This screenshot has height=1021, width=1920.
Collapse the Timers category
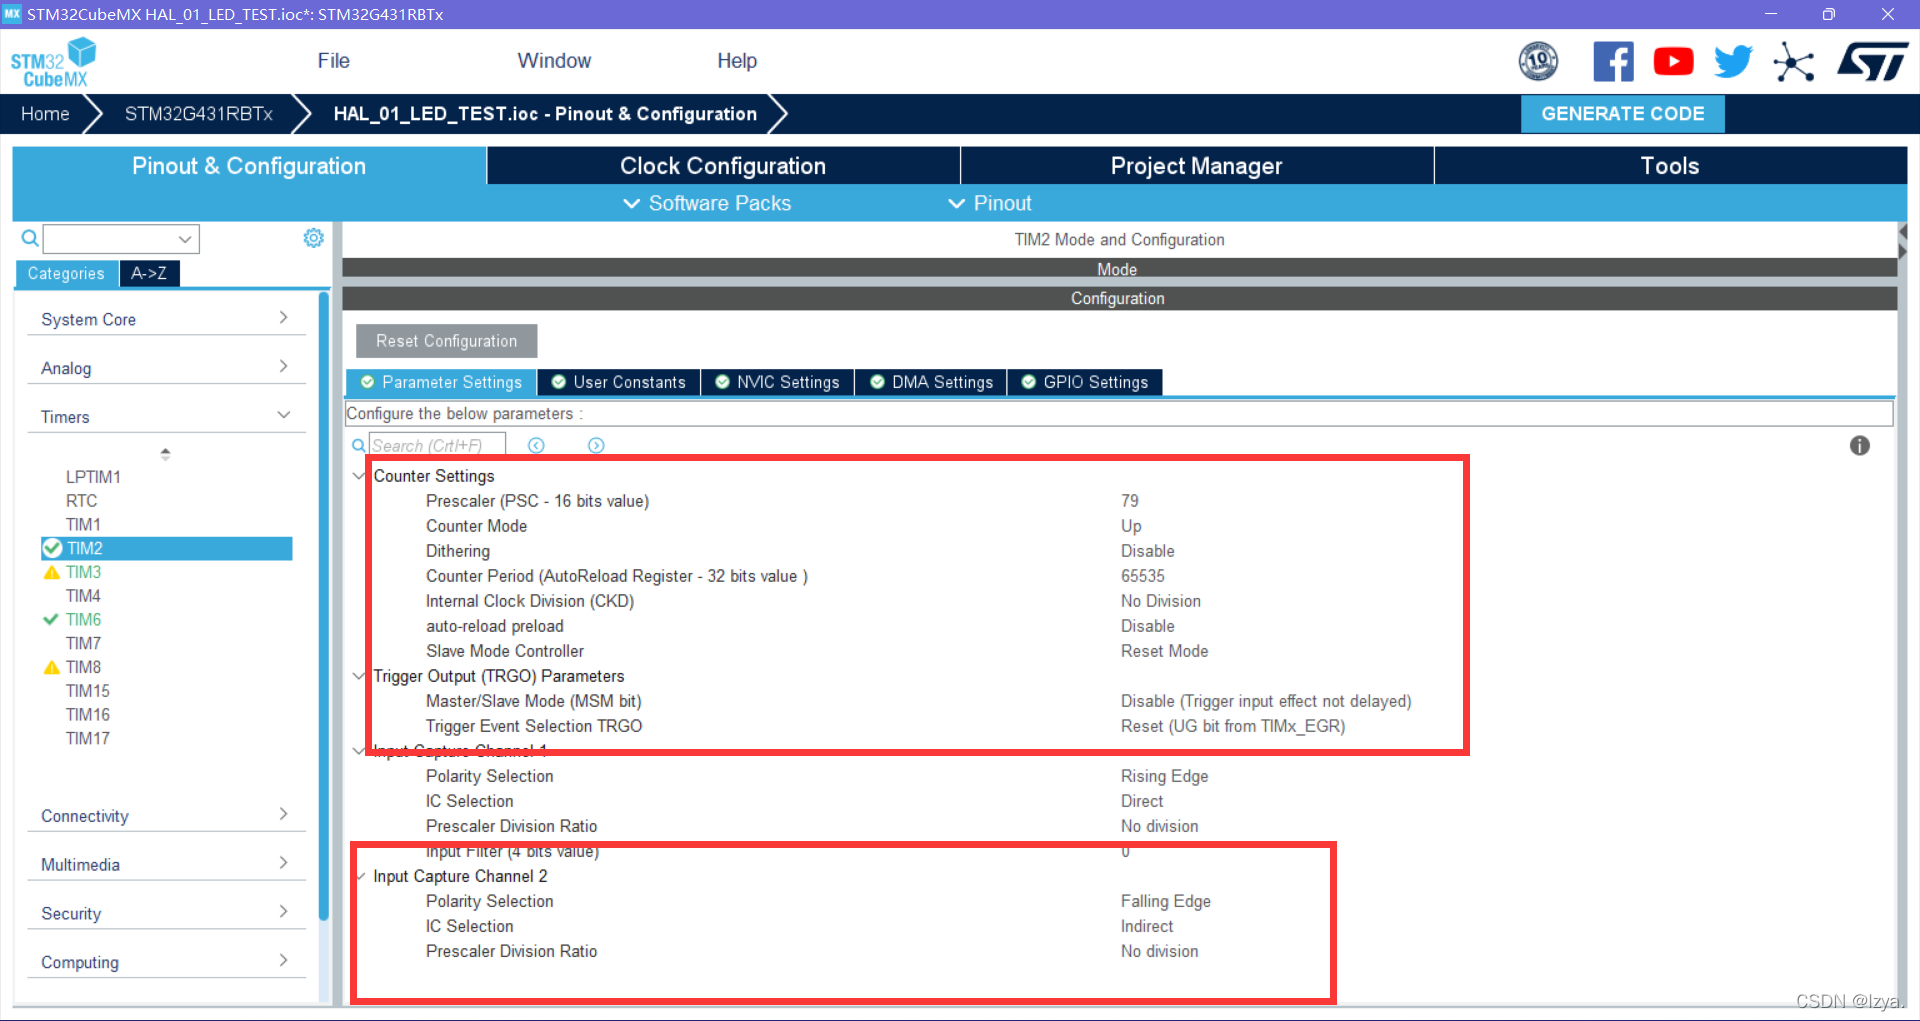pyautogui.click(x=165, y=417)
